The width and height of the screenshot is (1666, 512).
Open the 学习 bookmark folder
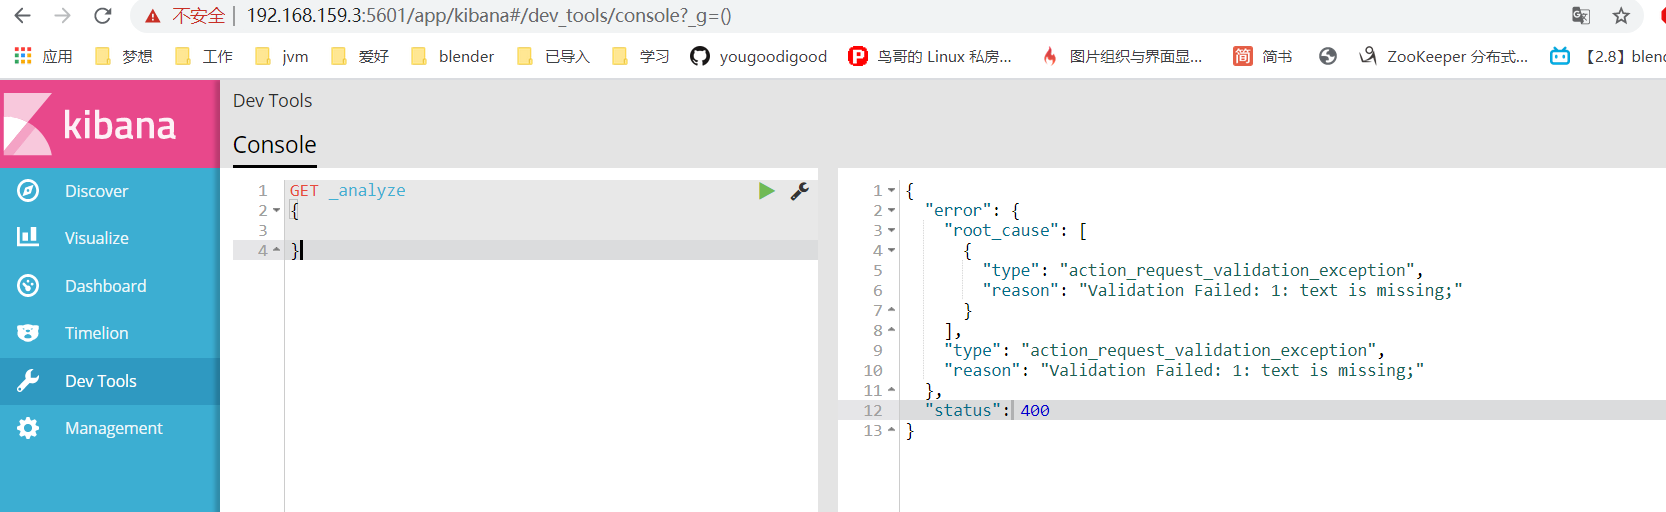[641, 56]
